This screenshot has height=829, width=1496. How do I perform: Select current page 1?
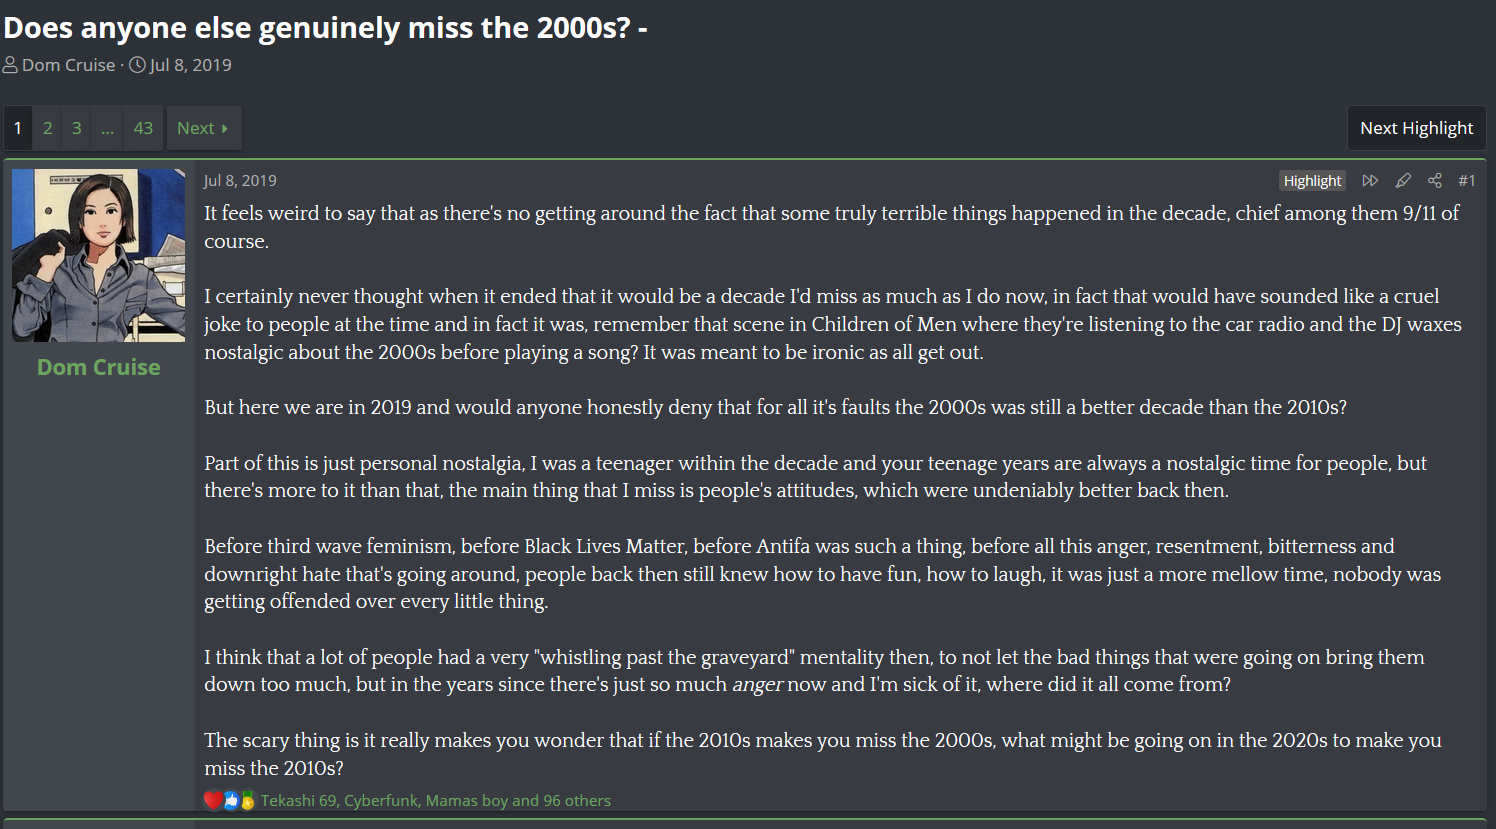tap(18, 128)
